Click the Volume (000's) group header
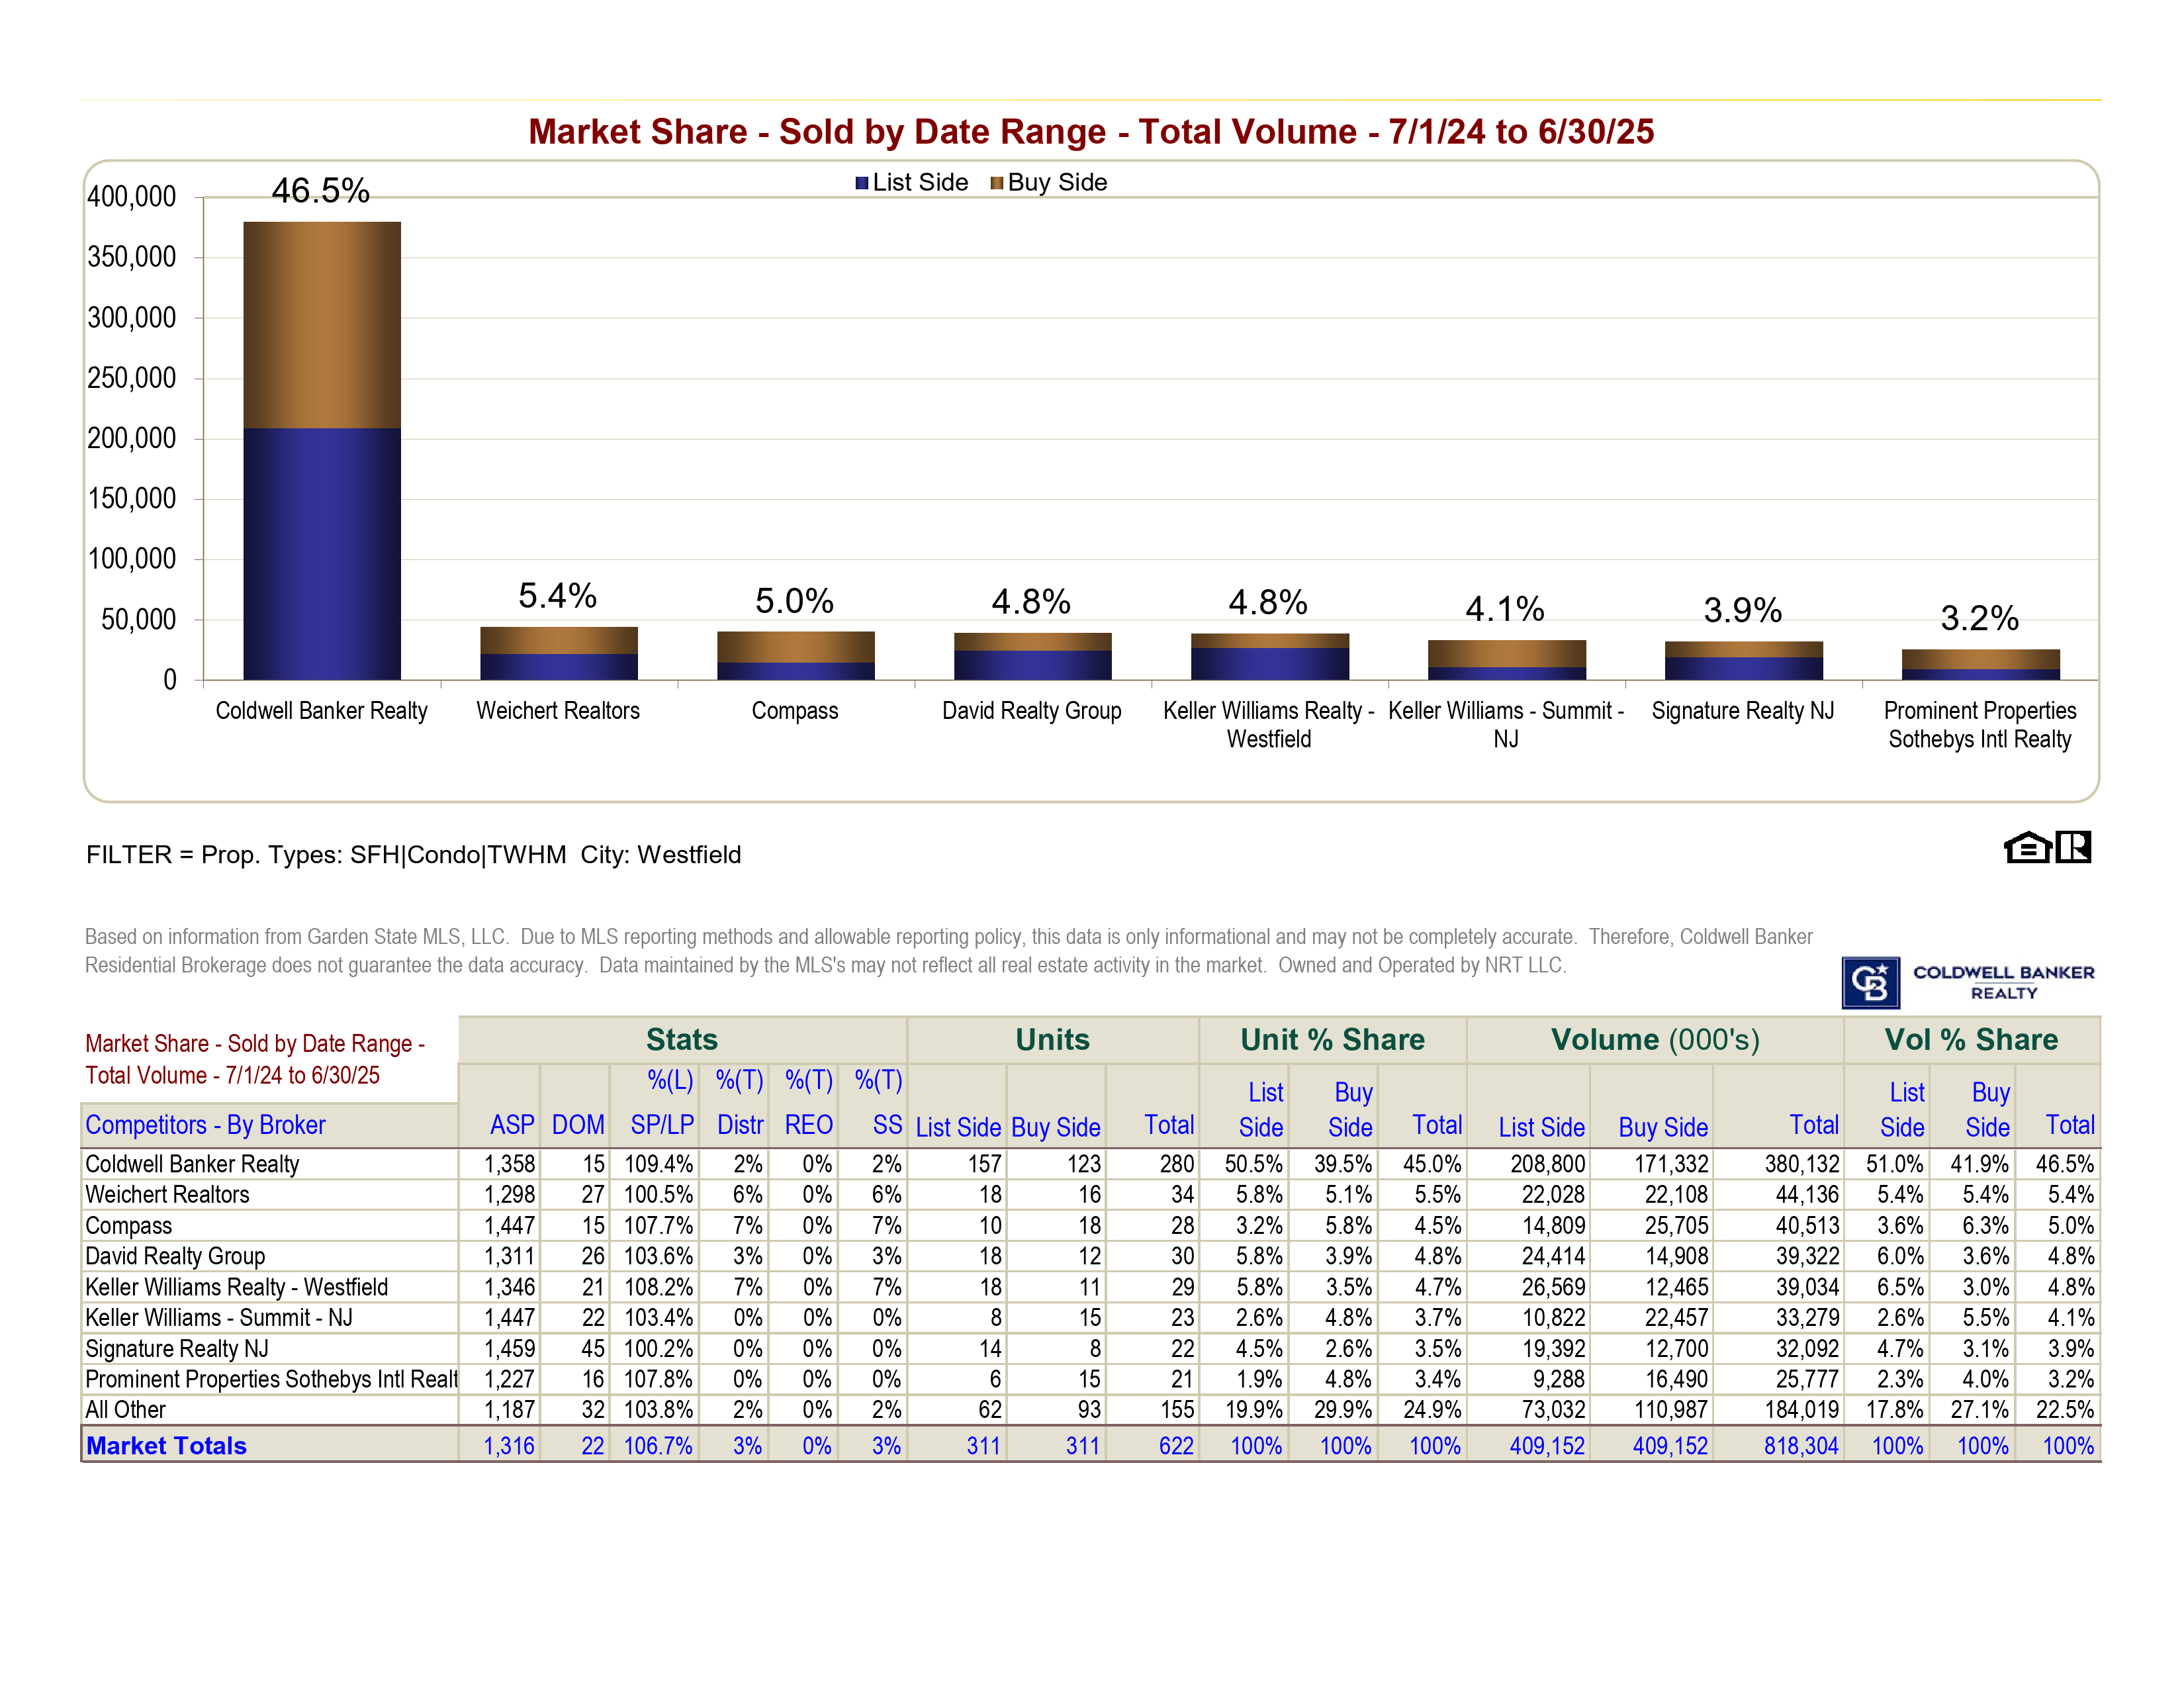 [1655, 1040]
